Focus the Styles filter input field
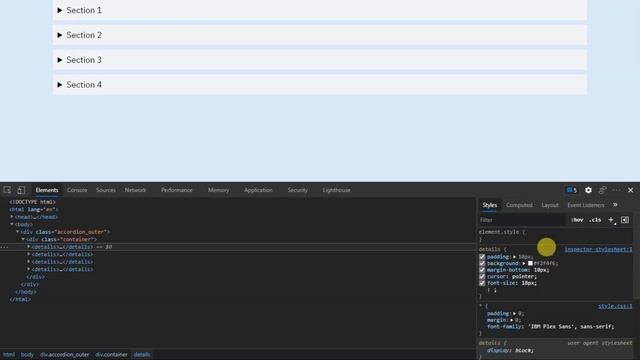640x360 pixels. pos(522,220)
